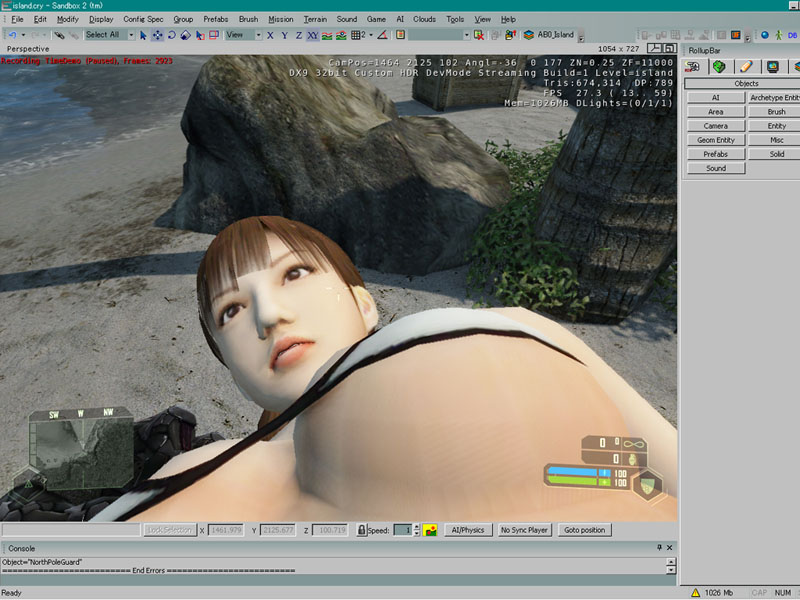Viewport: 800px width, 600px height.
Task: Activate the Select arrow tool
Action: pos(143,35)
